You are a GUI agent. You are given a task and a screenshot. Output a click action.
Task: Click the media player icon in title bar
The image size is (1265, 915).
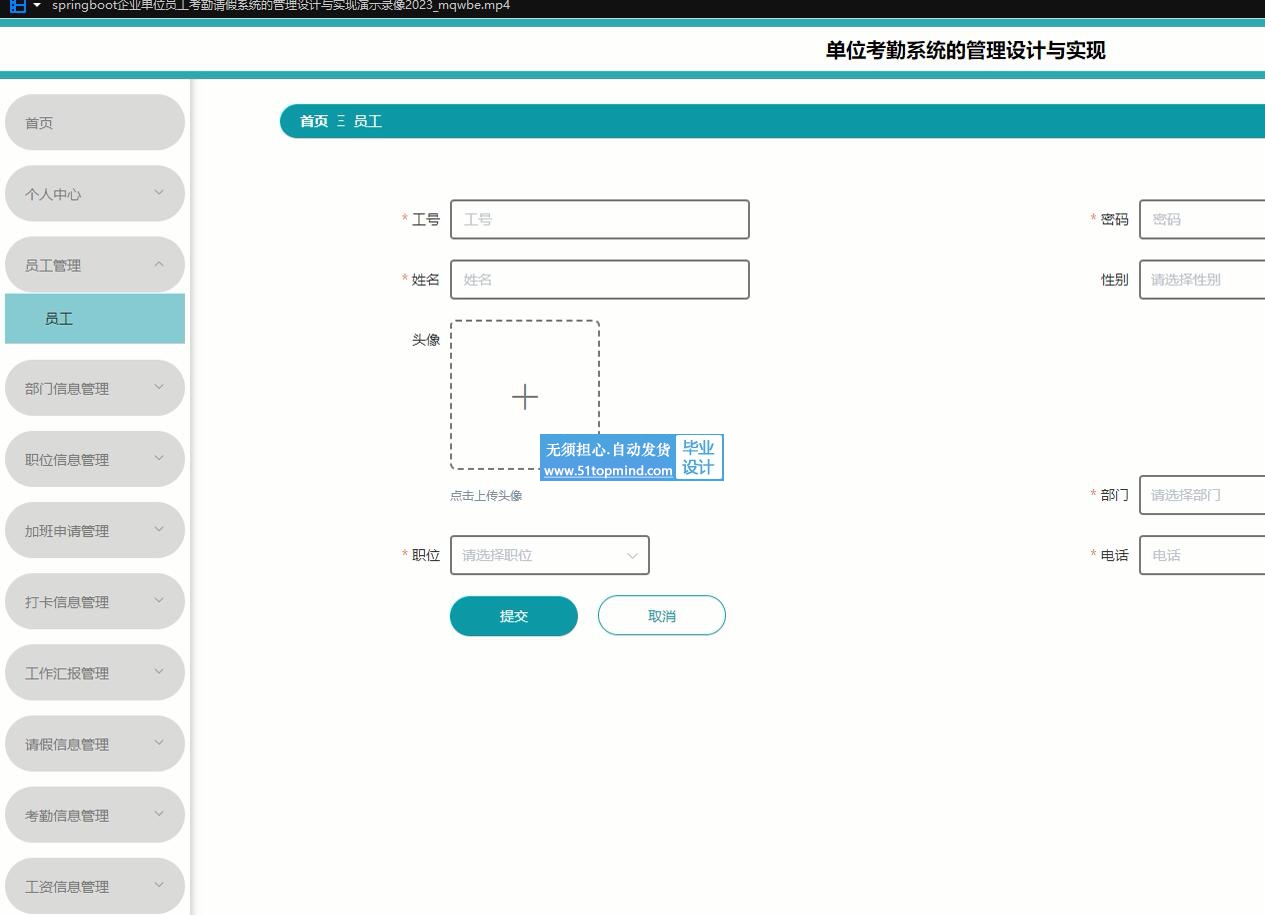[17, 6]
